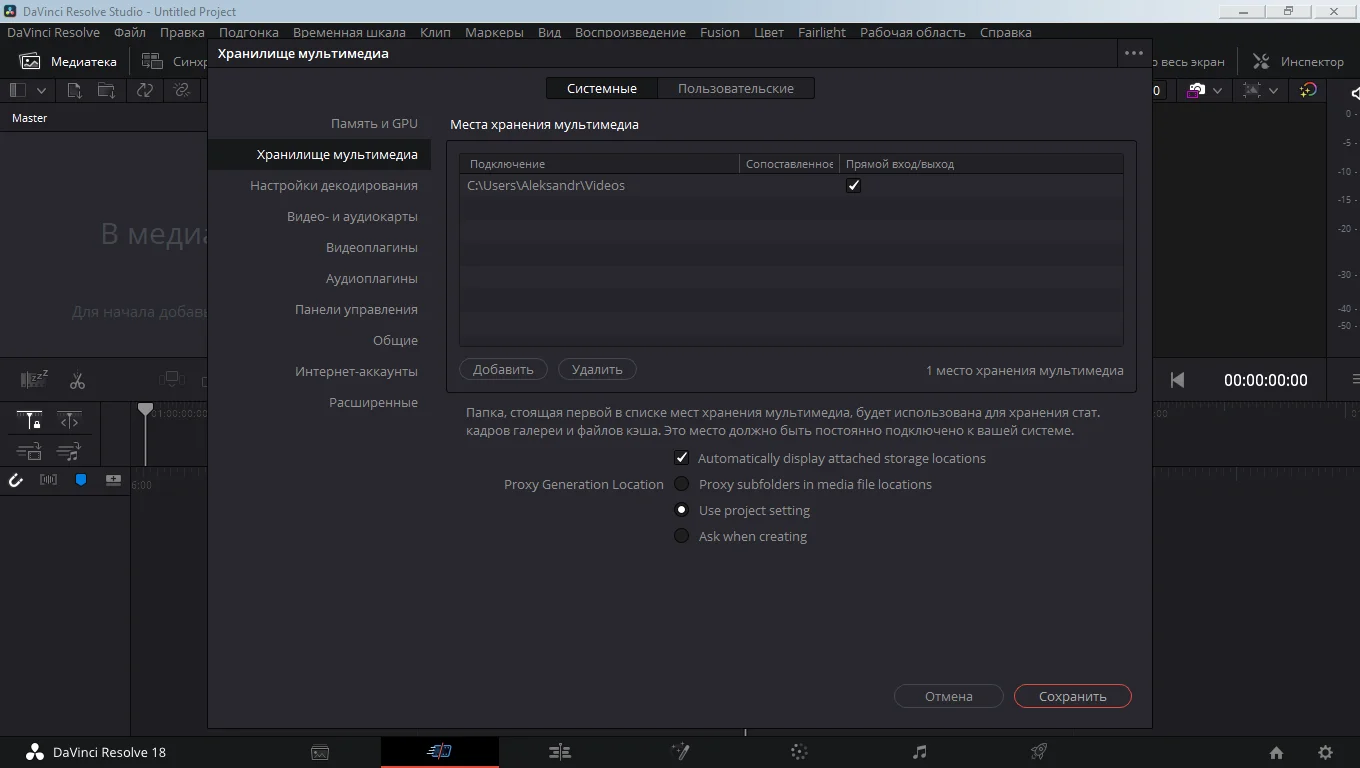Switch to the Fusion page icon

(680, 752)
